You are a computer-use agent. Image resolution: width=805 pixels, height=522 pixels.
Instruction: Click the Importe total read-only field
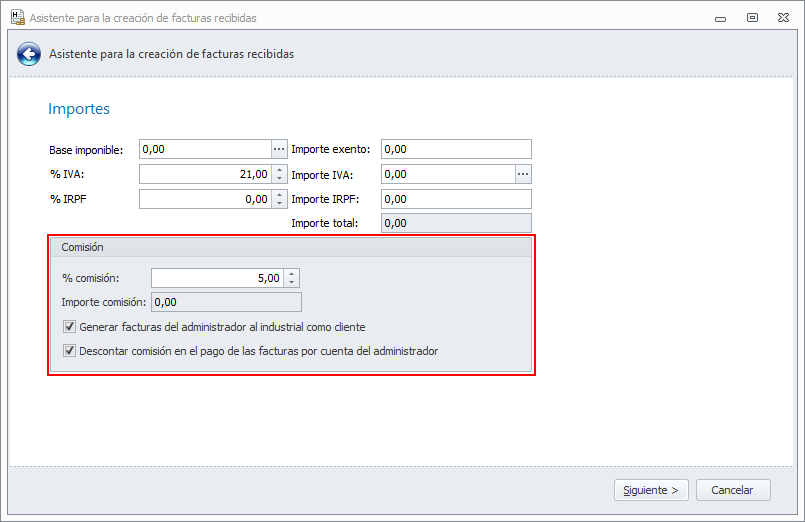pyautogui.click(x=456, y=223)
